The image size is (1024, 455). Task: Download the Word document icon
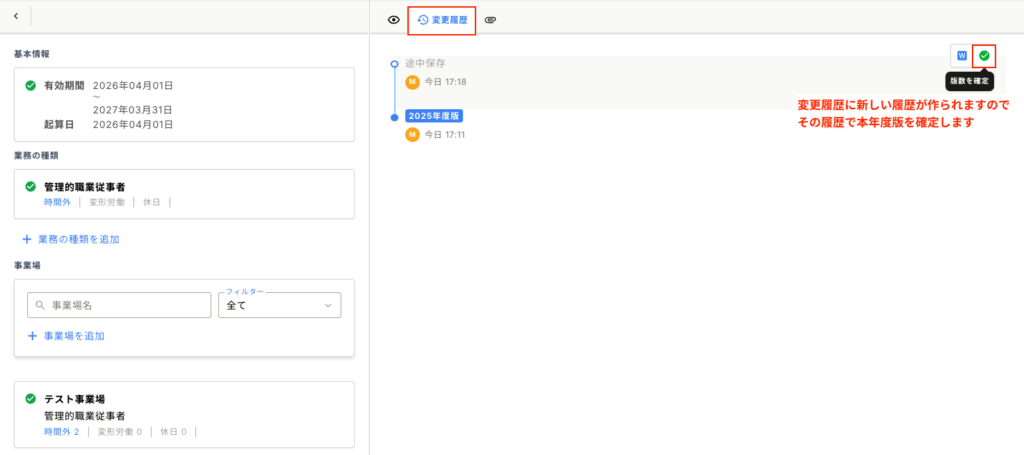[x=962, y=55]
